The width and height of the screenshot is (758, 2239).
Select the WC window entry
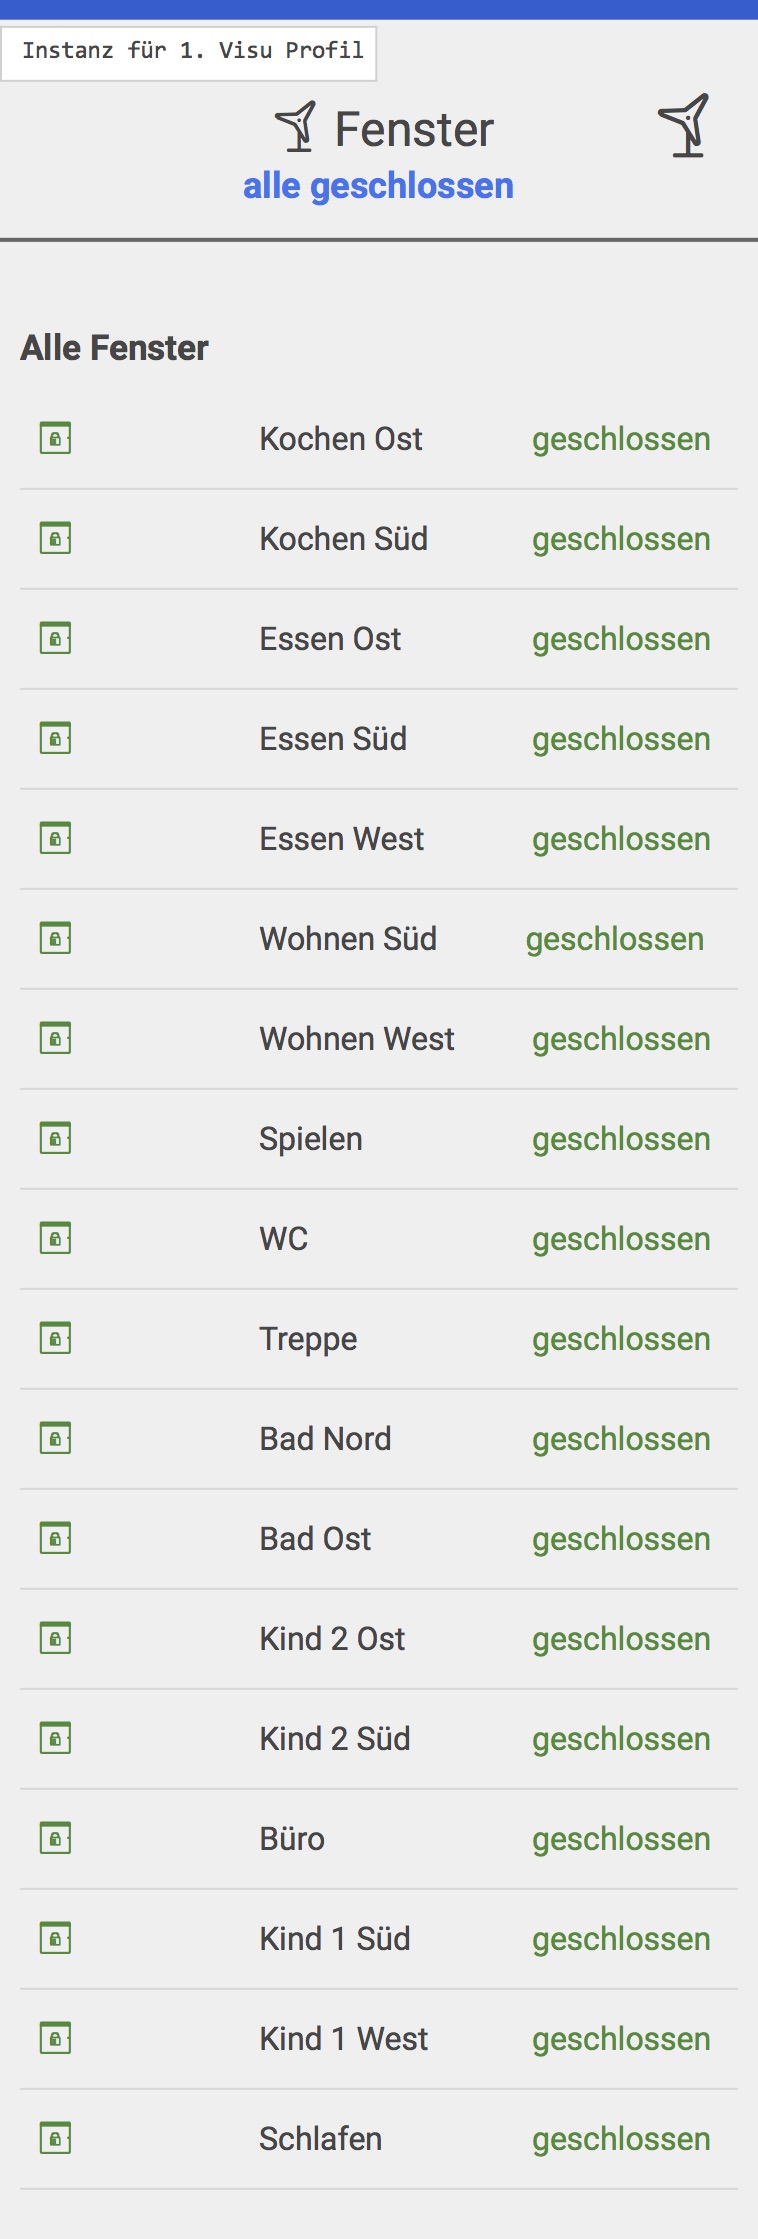pyautogui.click(x=284, y=1239)
